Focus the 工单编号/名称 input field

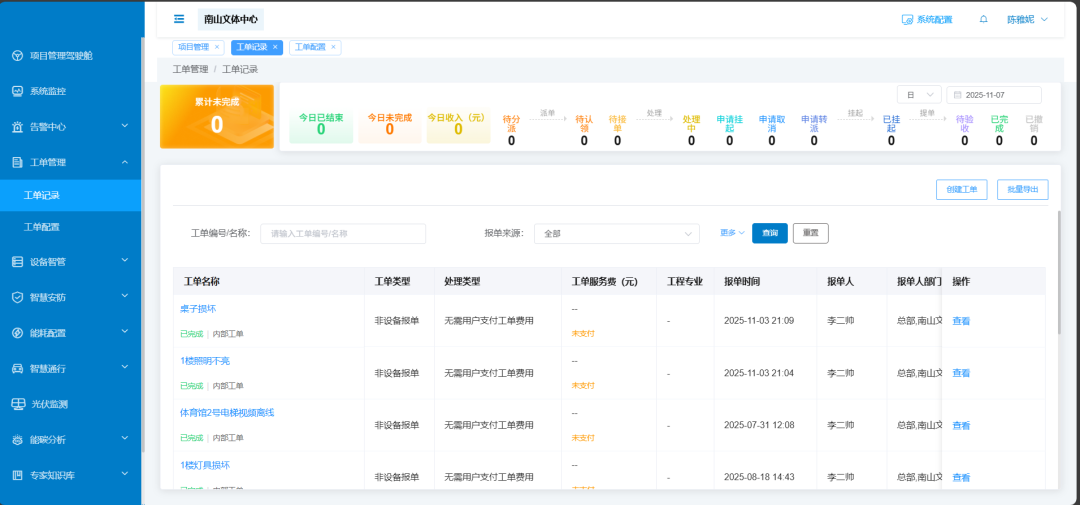(x=343, y=234)
